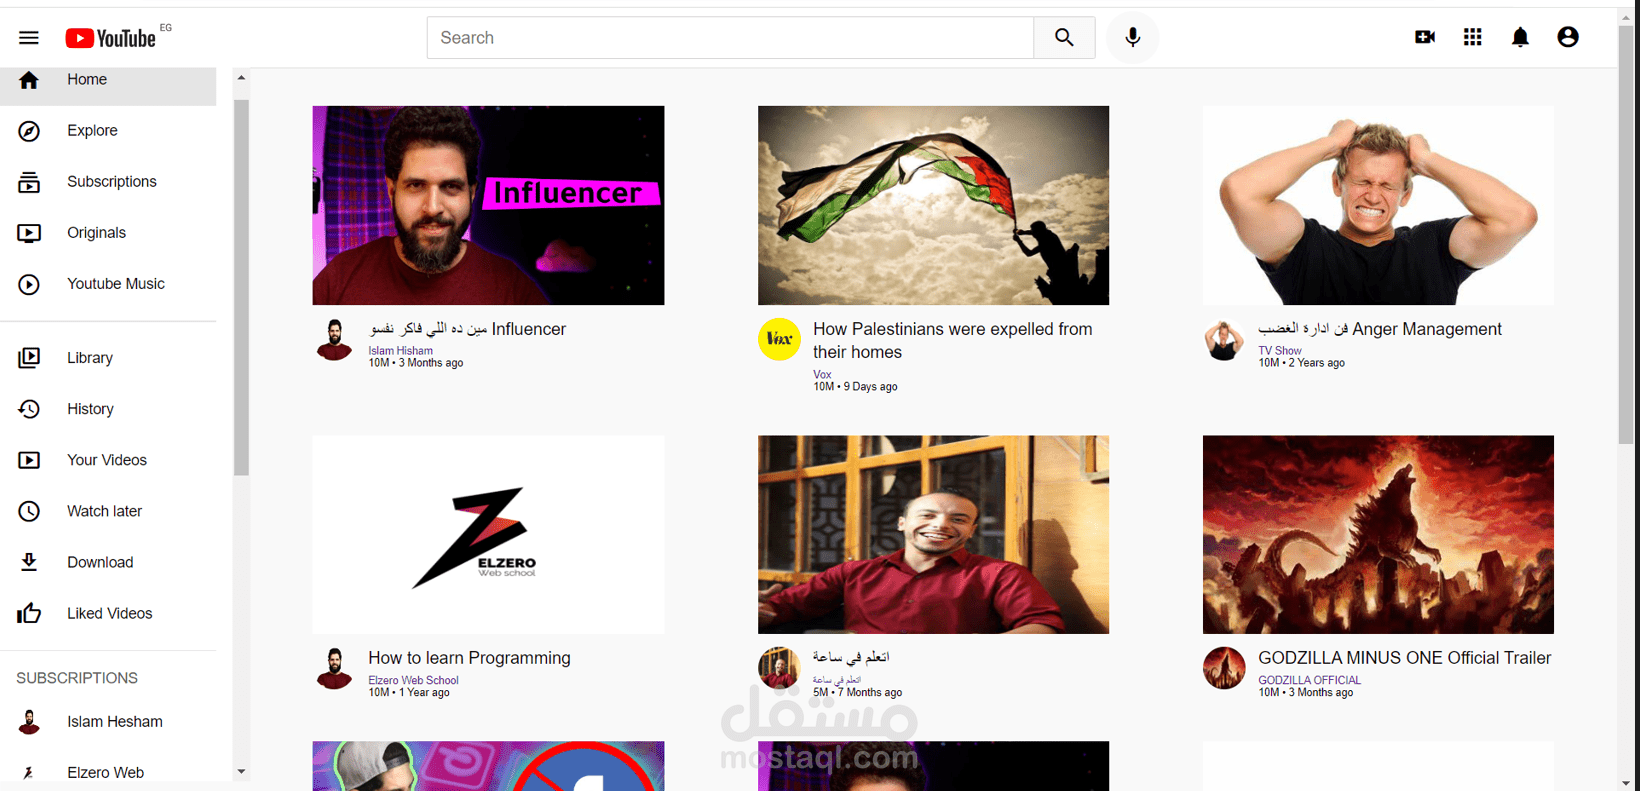Click the Watch later clock icon
This screenshot has height=791, width=1640.
pyautogui.click(x=29, y=511)
